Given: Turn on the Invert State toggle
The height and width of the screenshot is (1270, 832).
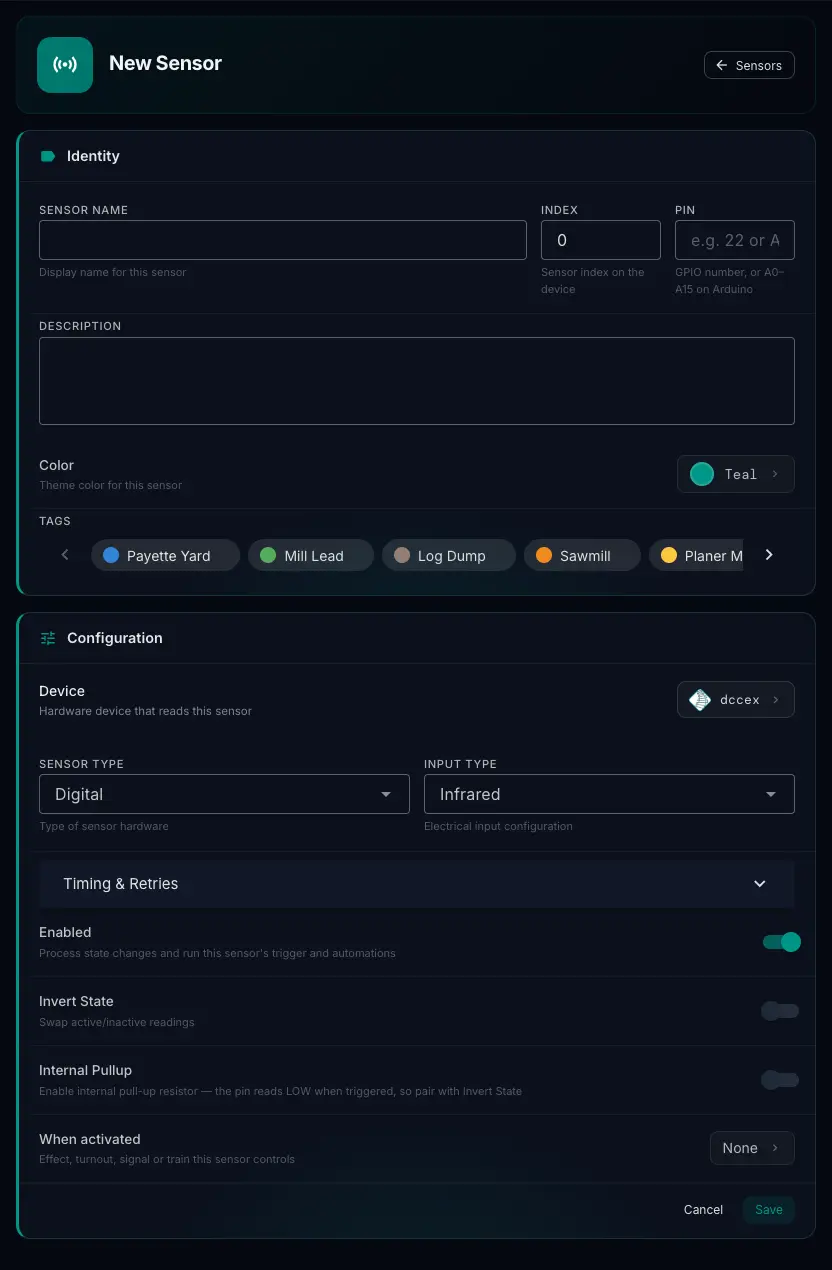Looking at the screenshot, I should tap(781, 1011).
